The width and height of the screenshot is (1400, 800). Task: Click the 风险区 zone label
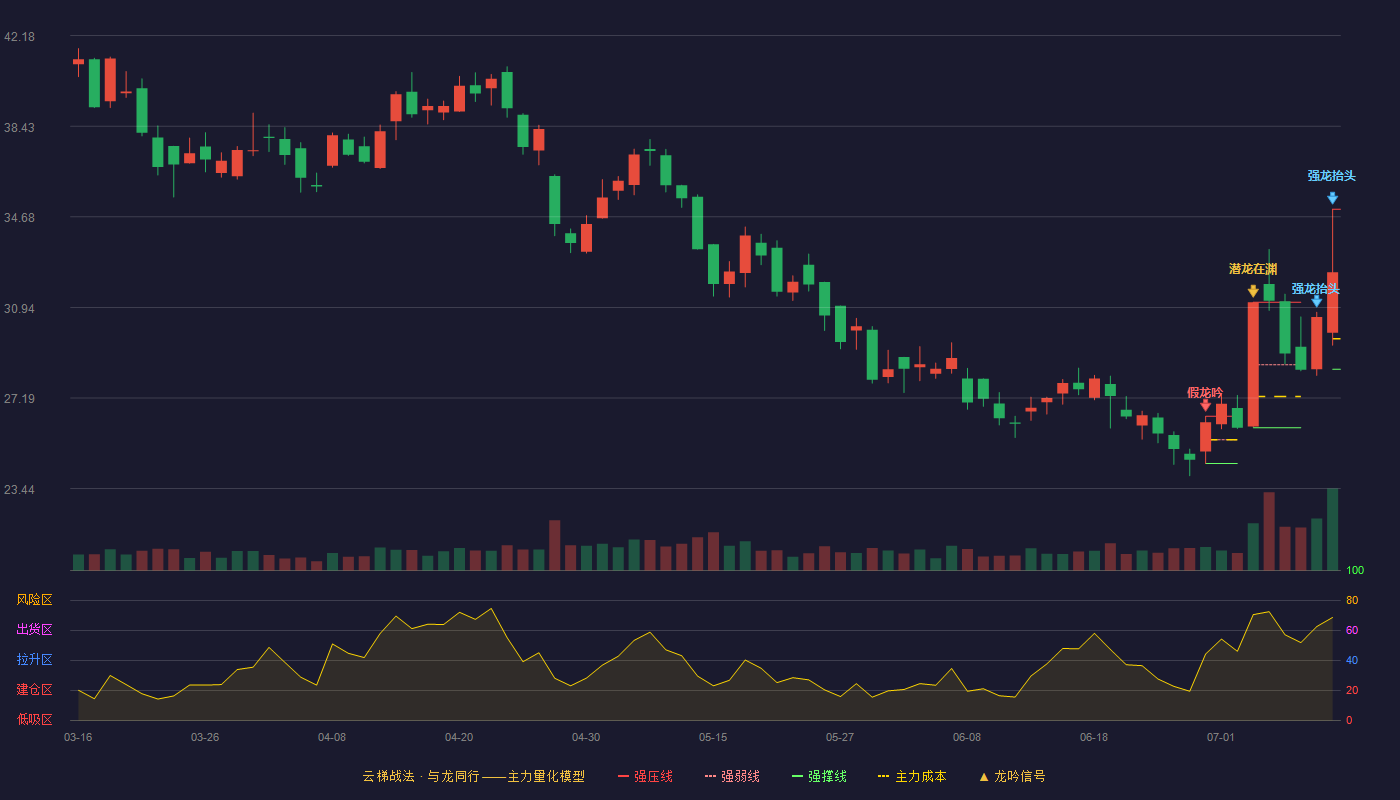pyautogui.click(x=34, y=600)
